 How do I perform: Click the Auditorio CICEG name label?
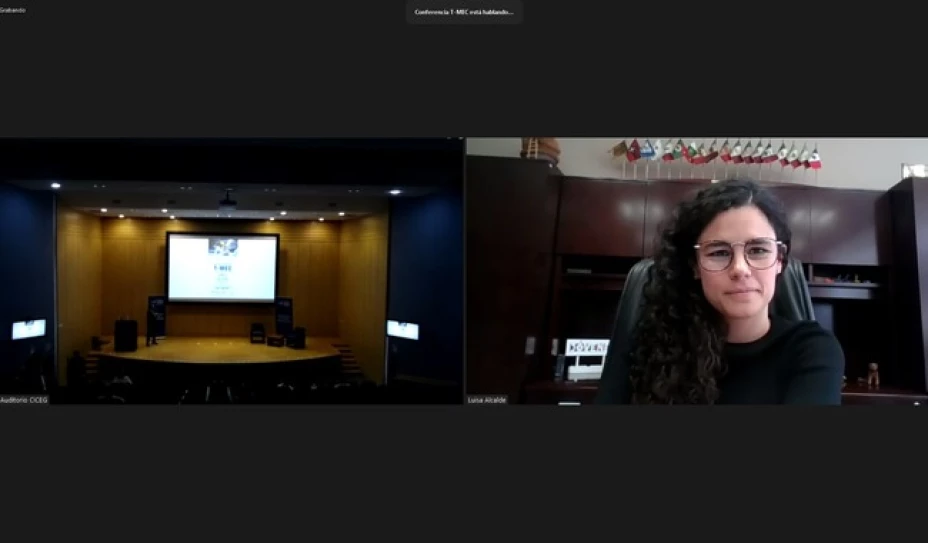pos(25,399)
